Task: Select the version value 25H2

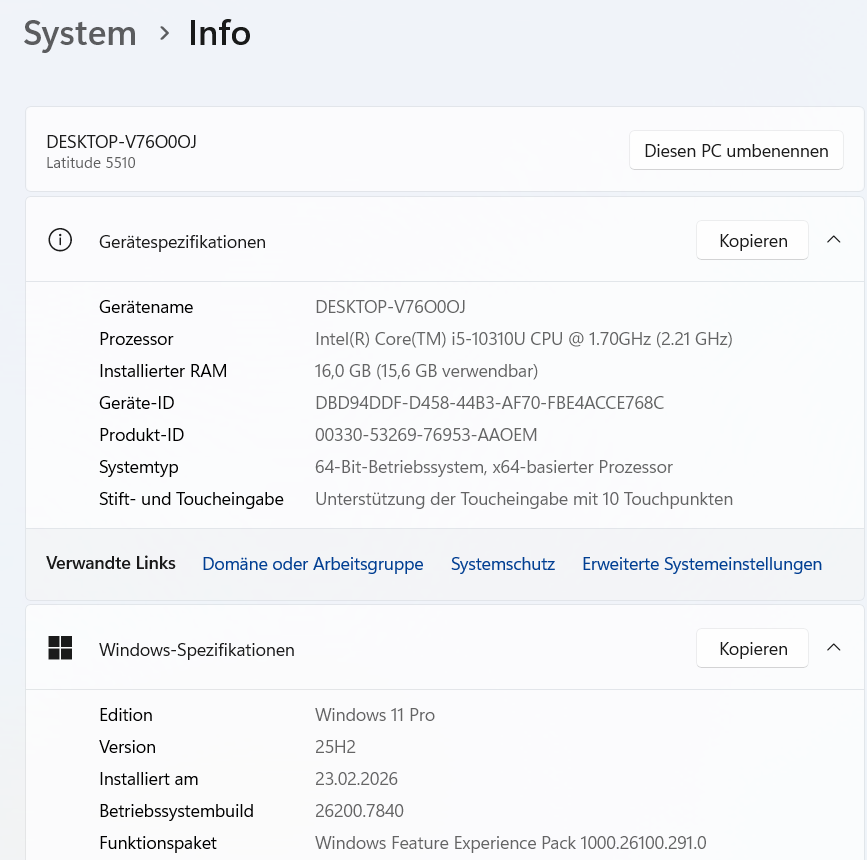Action: click(335, 747)
